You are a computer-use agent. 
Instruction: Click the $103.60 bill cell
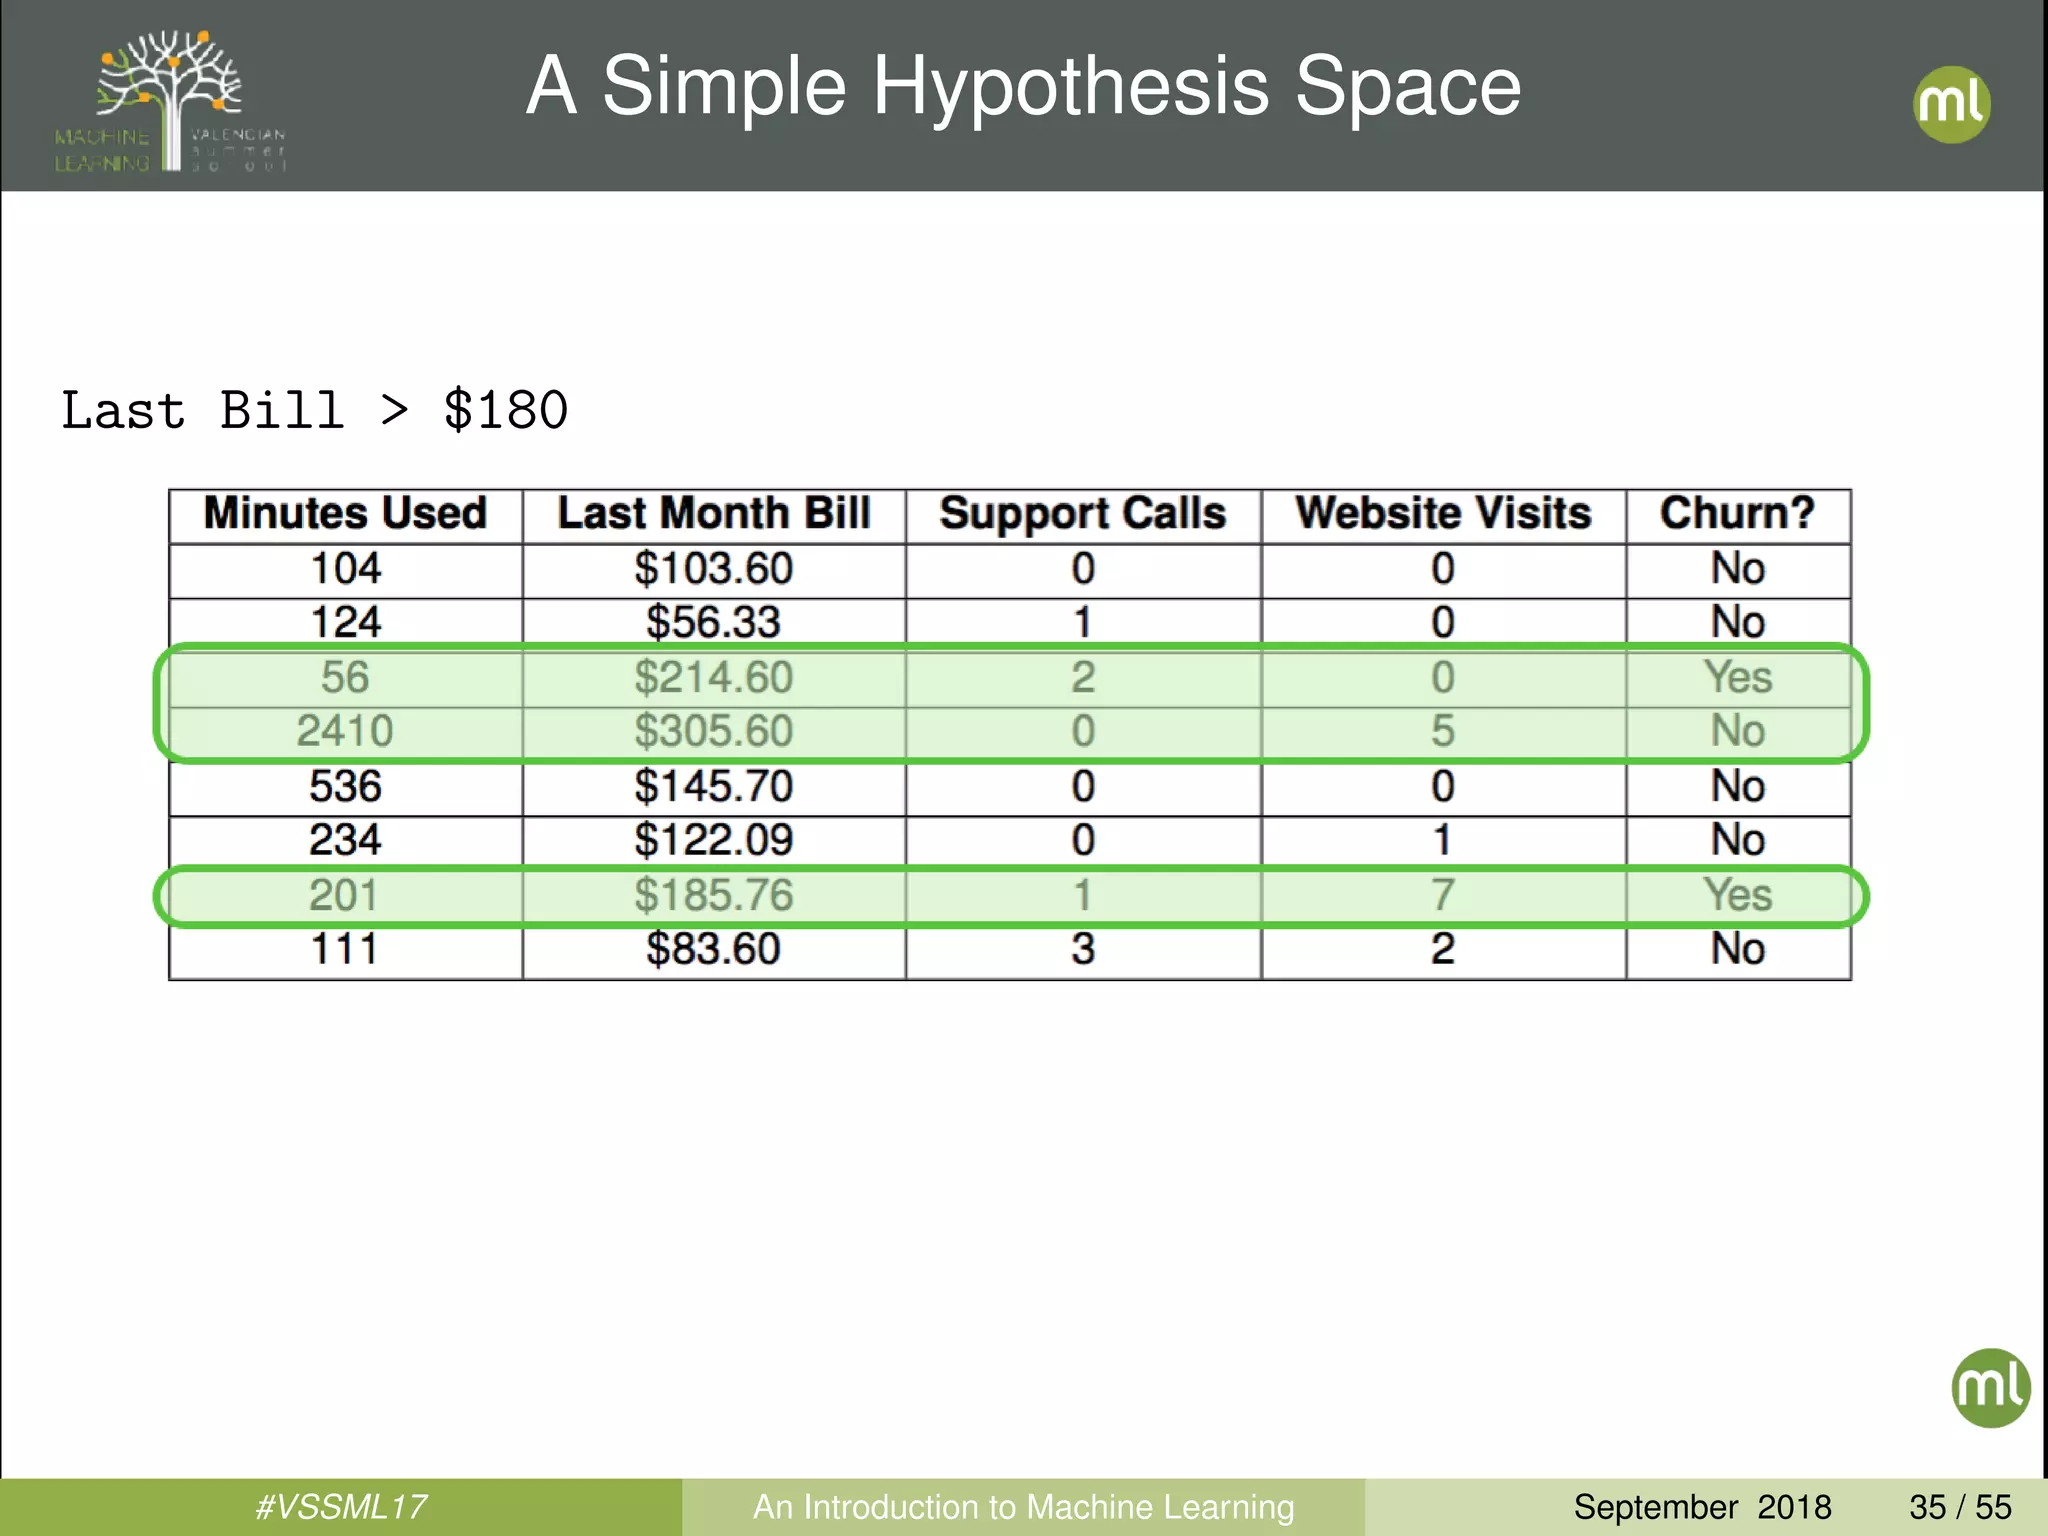pos(714,569)
